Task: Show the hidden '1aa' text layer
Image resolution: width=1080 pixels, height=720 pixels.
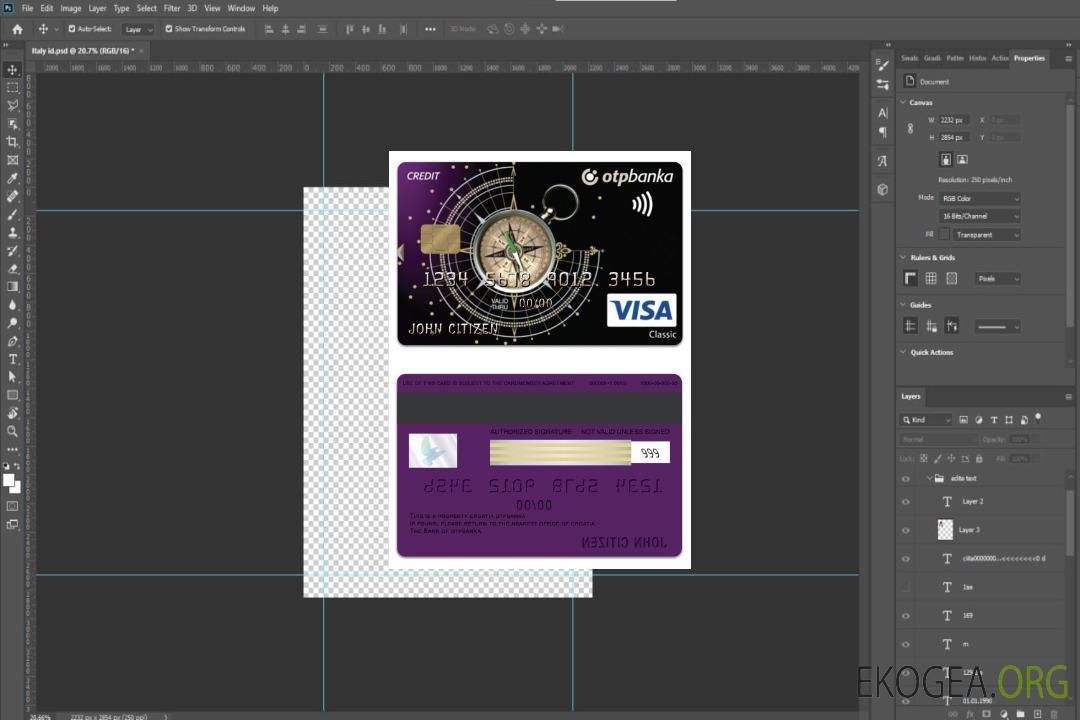Action: 906,588
